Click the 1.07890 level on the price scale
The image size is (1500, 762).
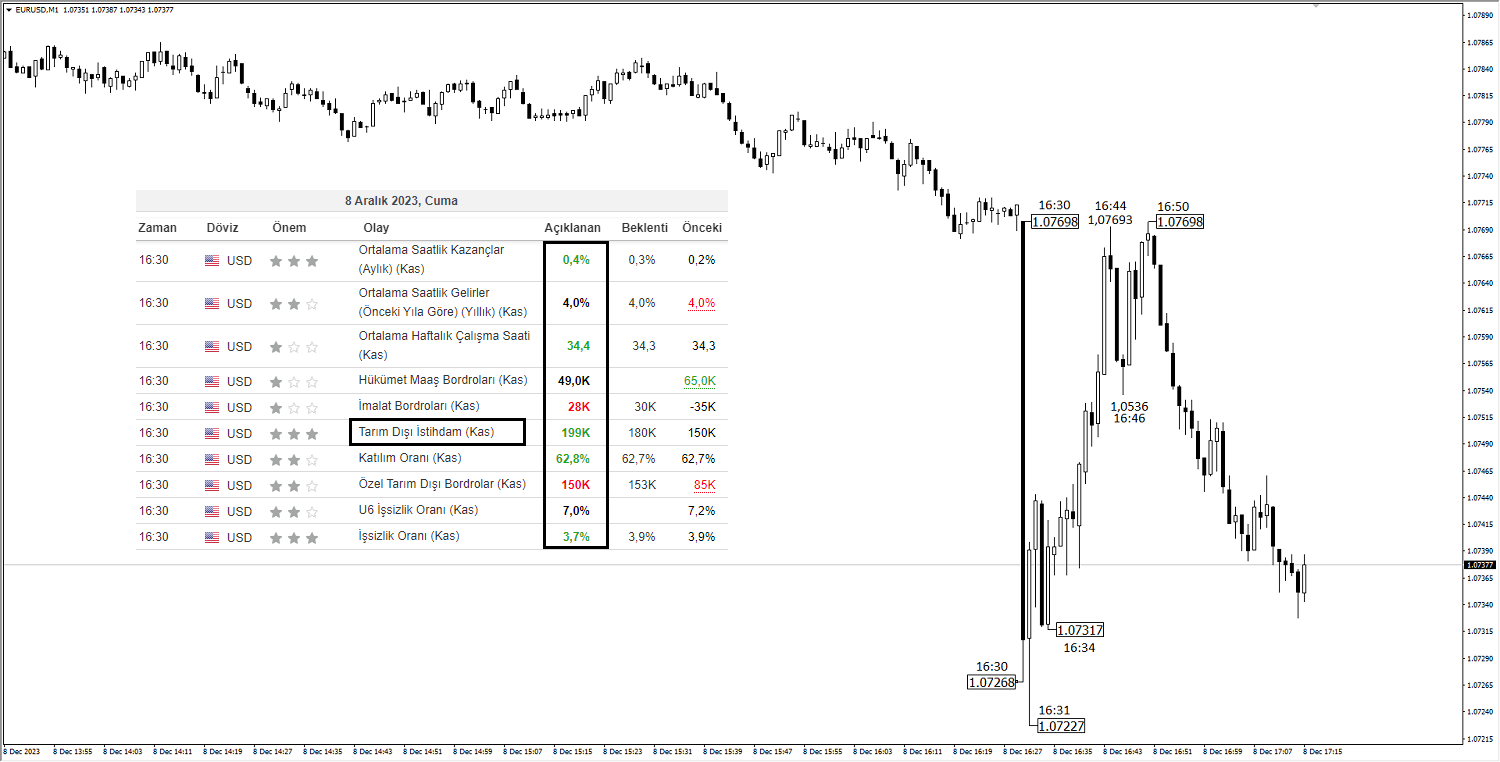[1479, 16]
